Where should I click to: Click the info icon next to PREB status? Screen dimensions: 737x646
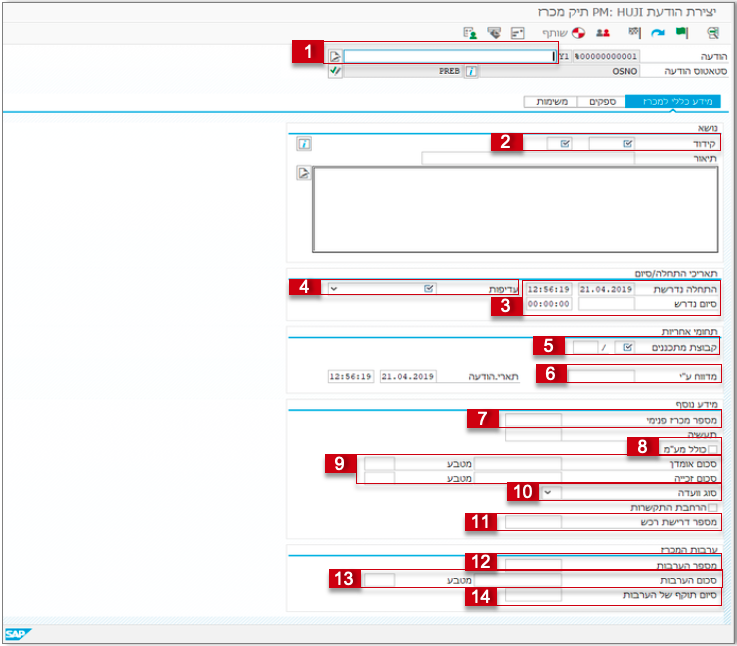coord(471,72)
